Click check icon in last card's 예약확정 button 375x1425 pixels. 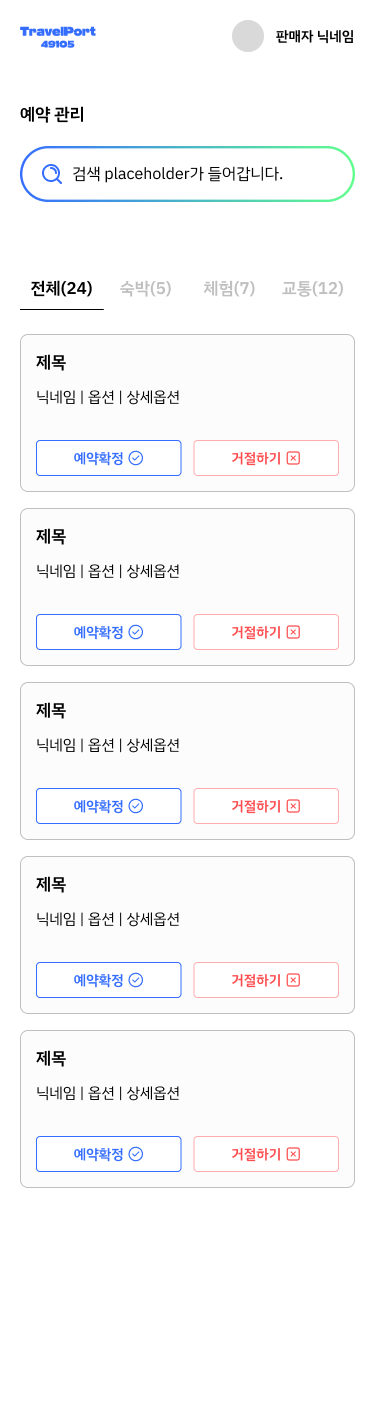point(136,1154)
